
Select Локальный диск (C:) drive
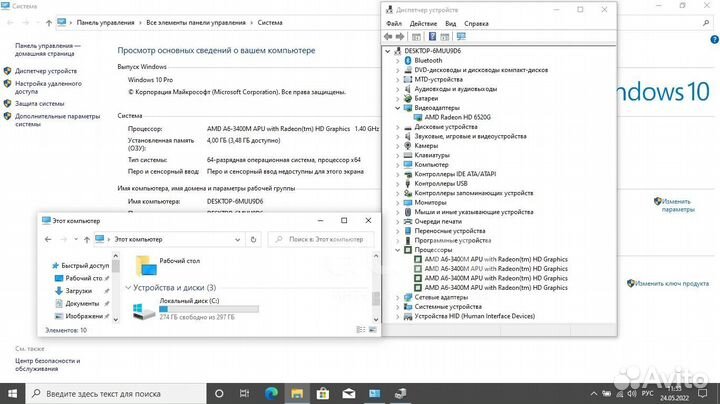[x=189, y=301]
